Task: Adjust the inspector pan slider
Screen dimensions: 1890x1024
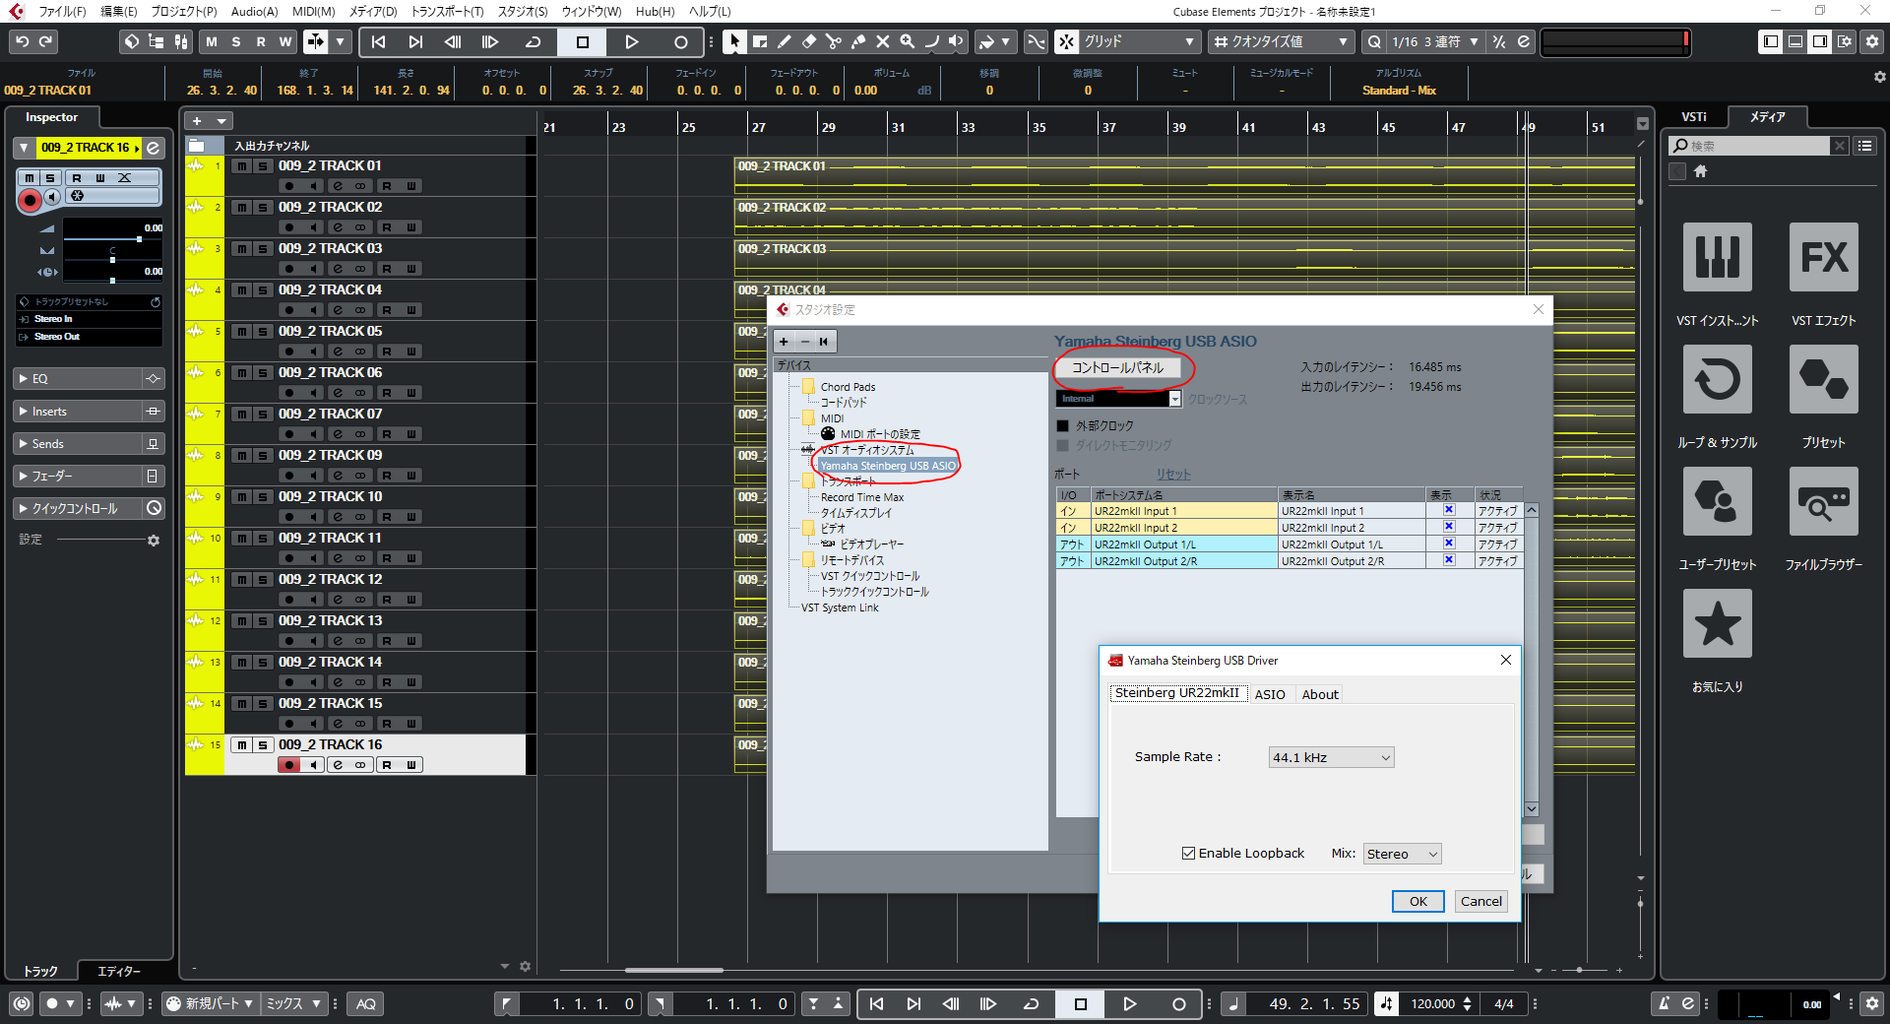Action: (112, 260)
